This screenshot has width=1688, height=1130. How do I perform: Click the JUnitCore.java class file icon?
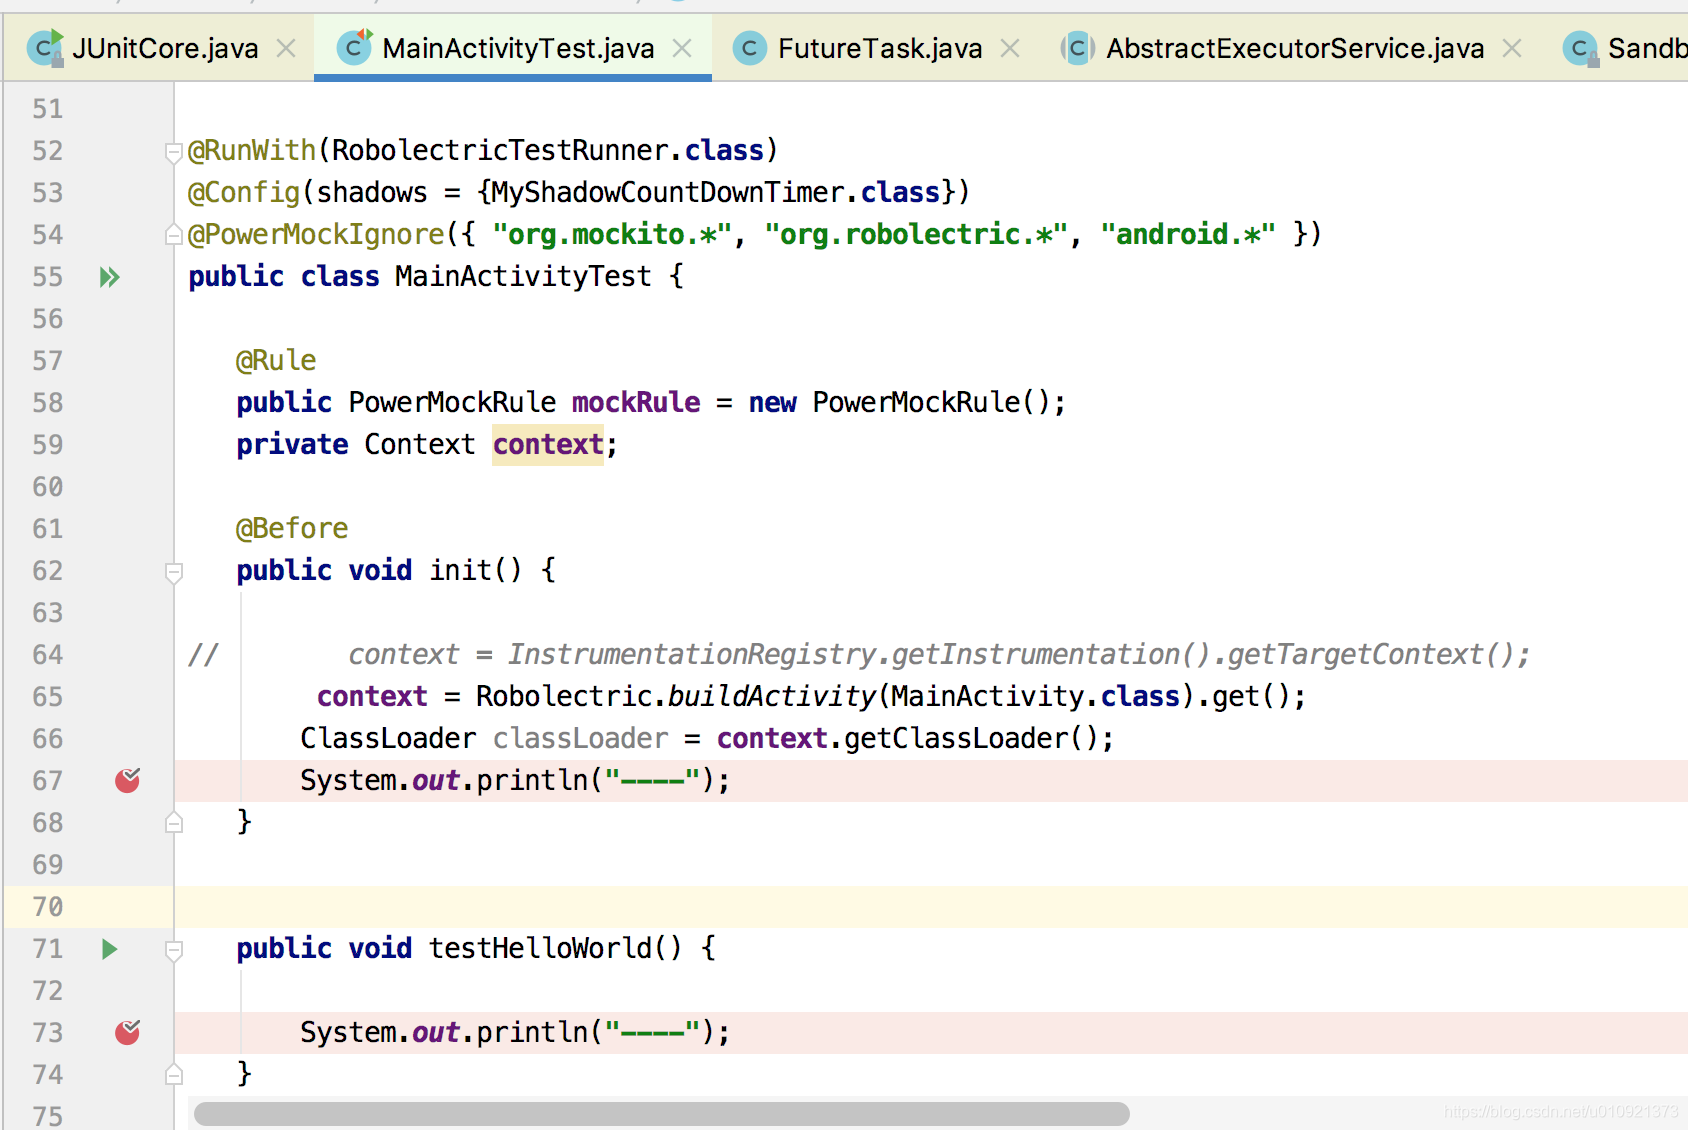45,48
